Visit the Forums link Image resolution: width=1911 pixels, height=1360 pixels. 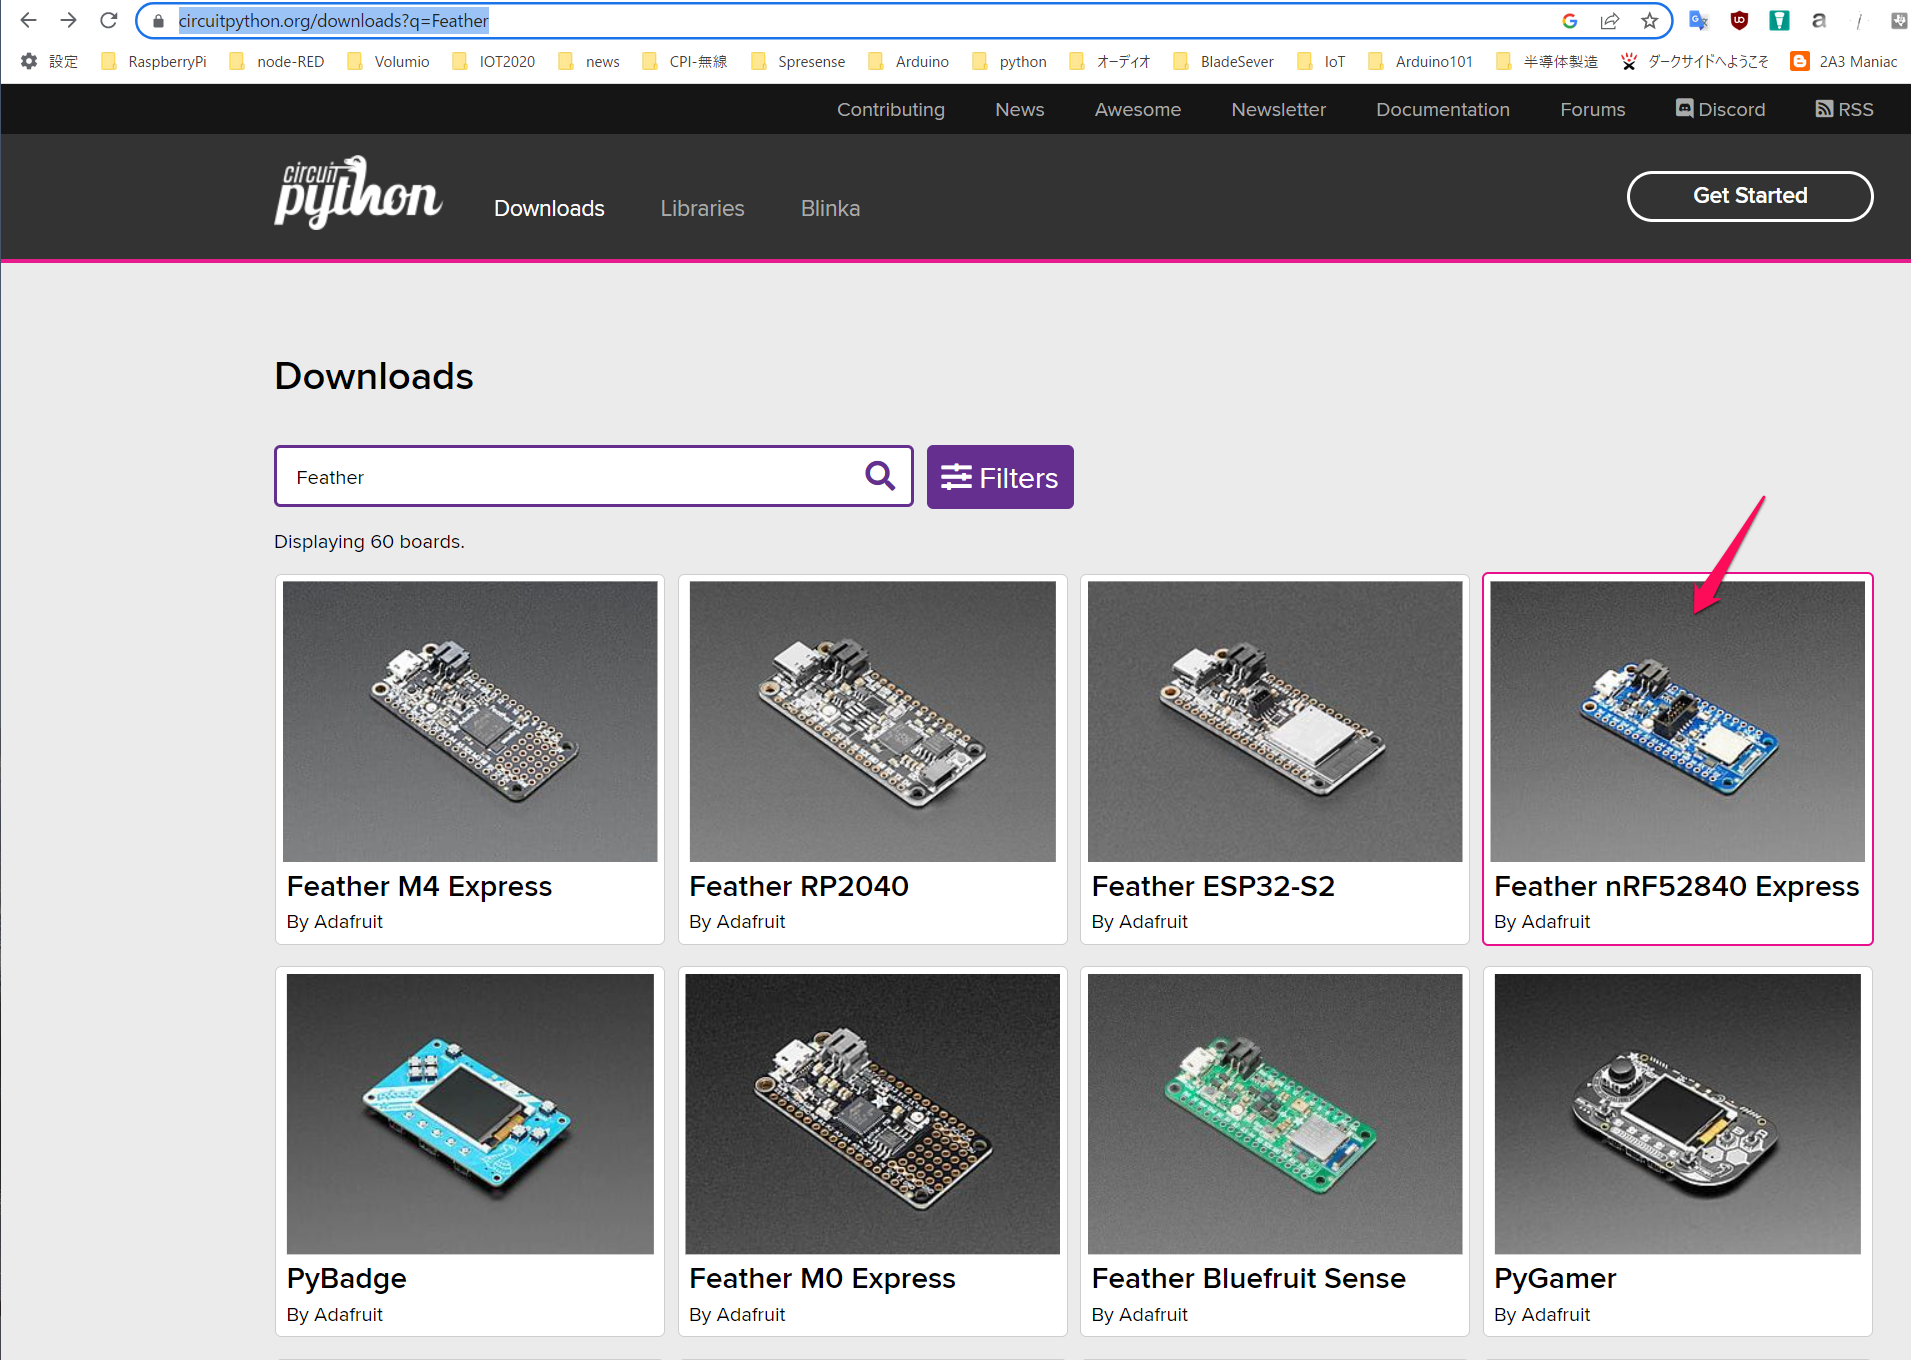tap(1593, 109)
